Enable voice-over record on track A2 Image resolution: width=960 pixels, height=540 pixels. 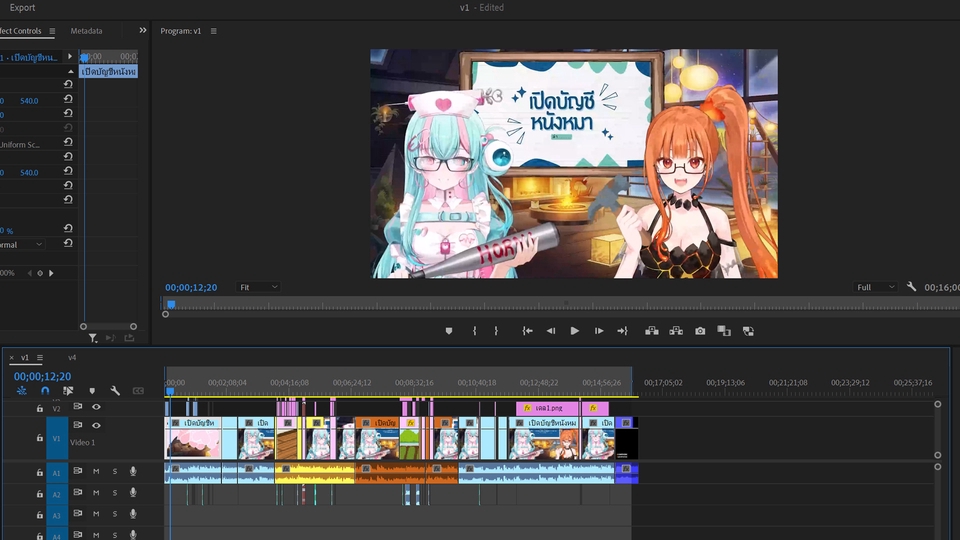pyautogui.click(x=133, y=493)
